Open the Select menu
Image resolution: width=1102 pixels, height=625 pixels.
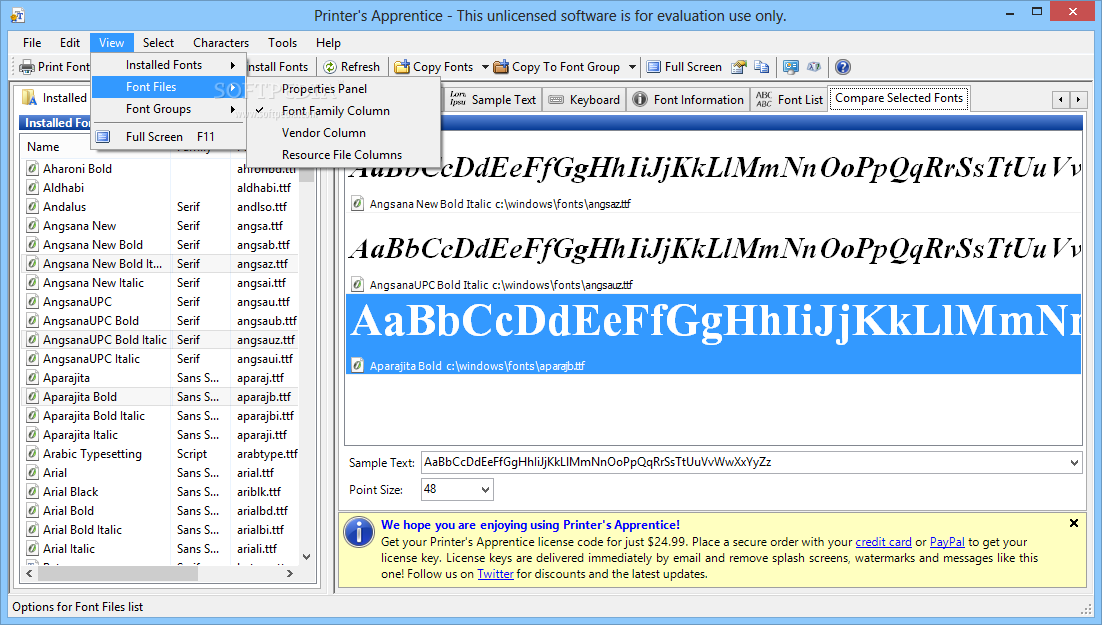point(158,43)
